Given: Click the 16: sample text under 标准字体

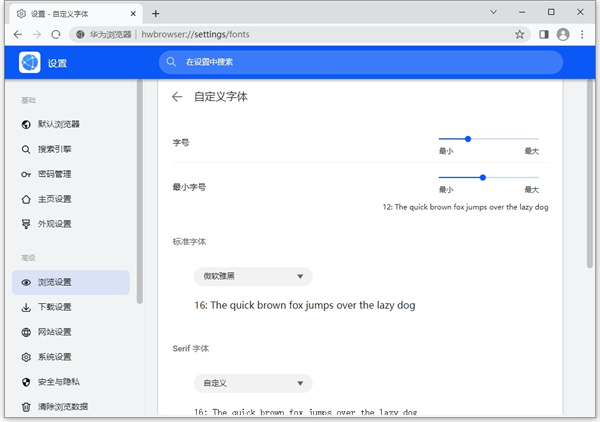Looking at the screenshot, I should tap(305, 305).
